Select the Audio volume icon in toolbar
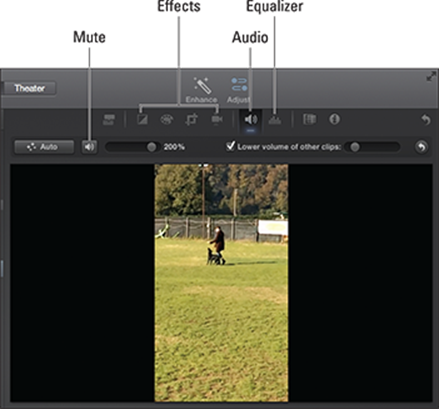The width and height of the screenshot is (439, 409). click(251, 119)
